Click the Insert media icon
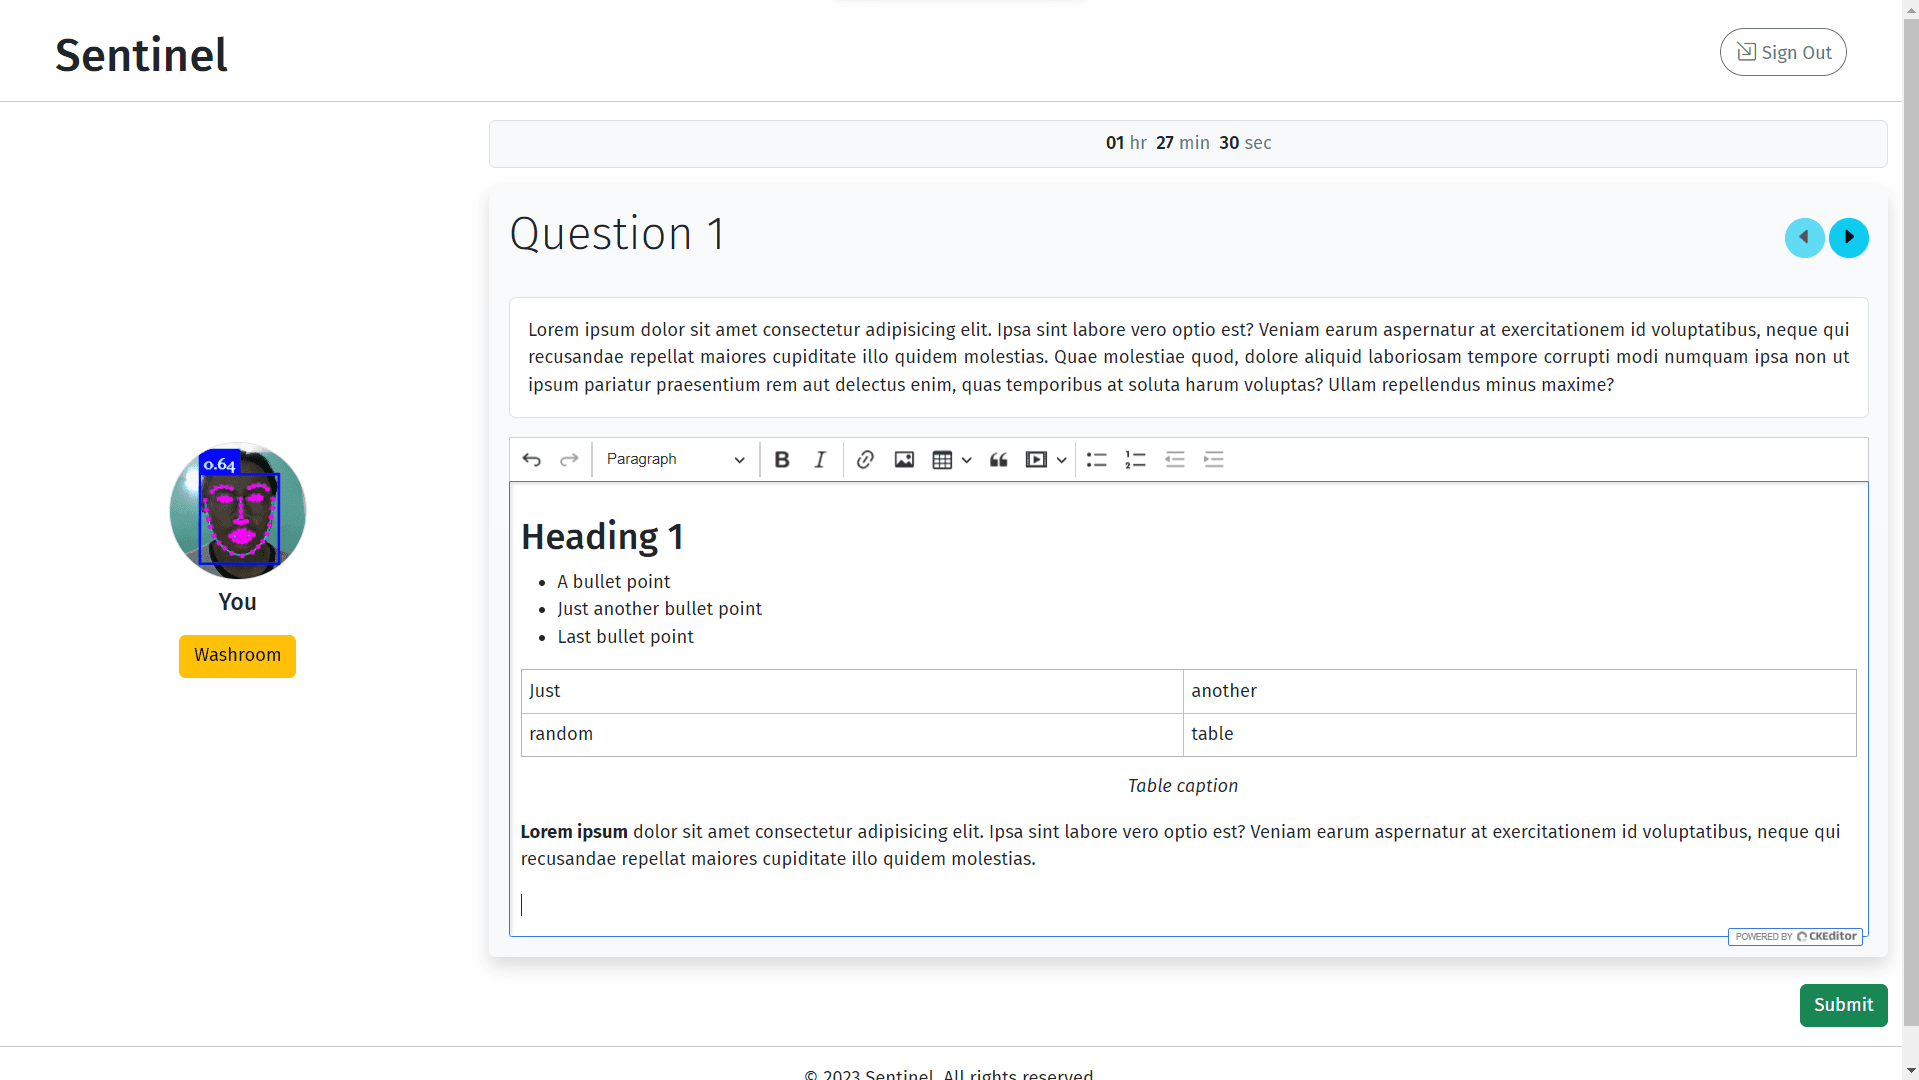Viewport: 1919px width, 1080px height. [x=1036, y=460]
